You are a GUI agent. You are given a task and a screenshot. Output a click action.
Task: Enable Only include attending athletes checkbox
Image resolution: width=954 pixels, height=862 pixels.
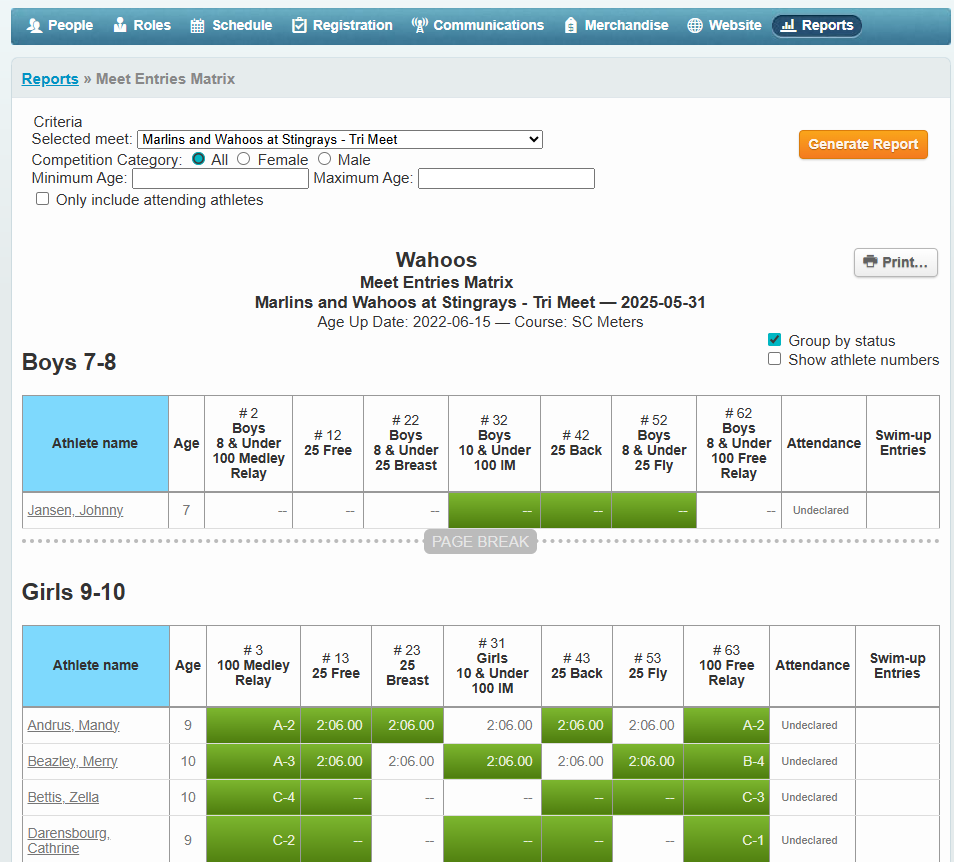42,199
